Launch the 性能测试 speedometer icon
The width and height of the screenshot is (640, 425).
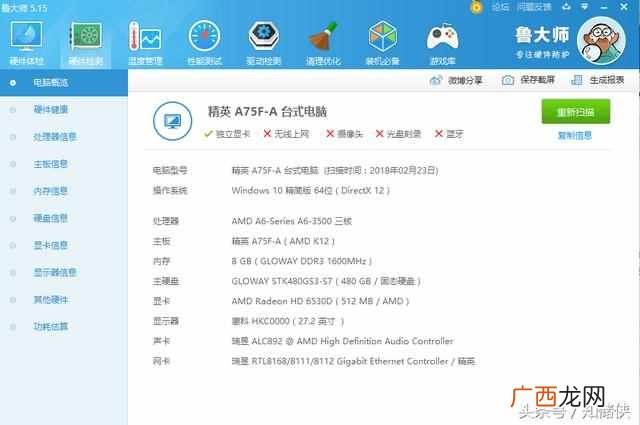point(204,43)
